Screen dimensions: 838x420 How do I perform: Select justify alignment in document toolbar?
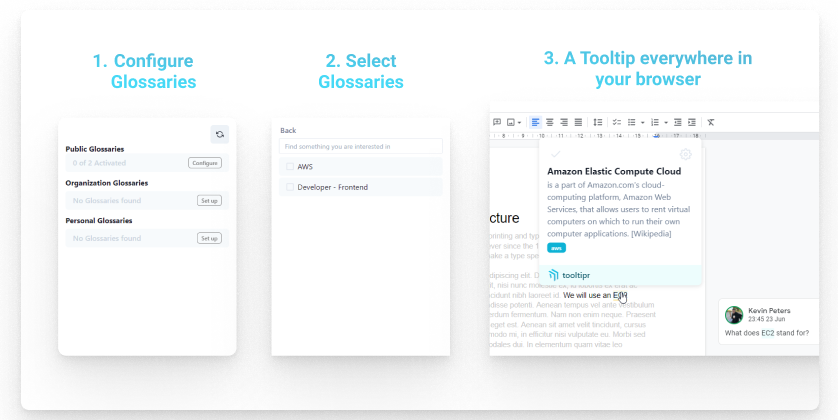(x=578, y=122)
